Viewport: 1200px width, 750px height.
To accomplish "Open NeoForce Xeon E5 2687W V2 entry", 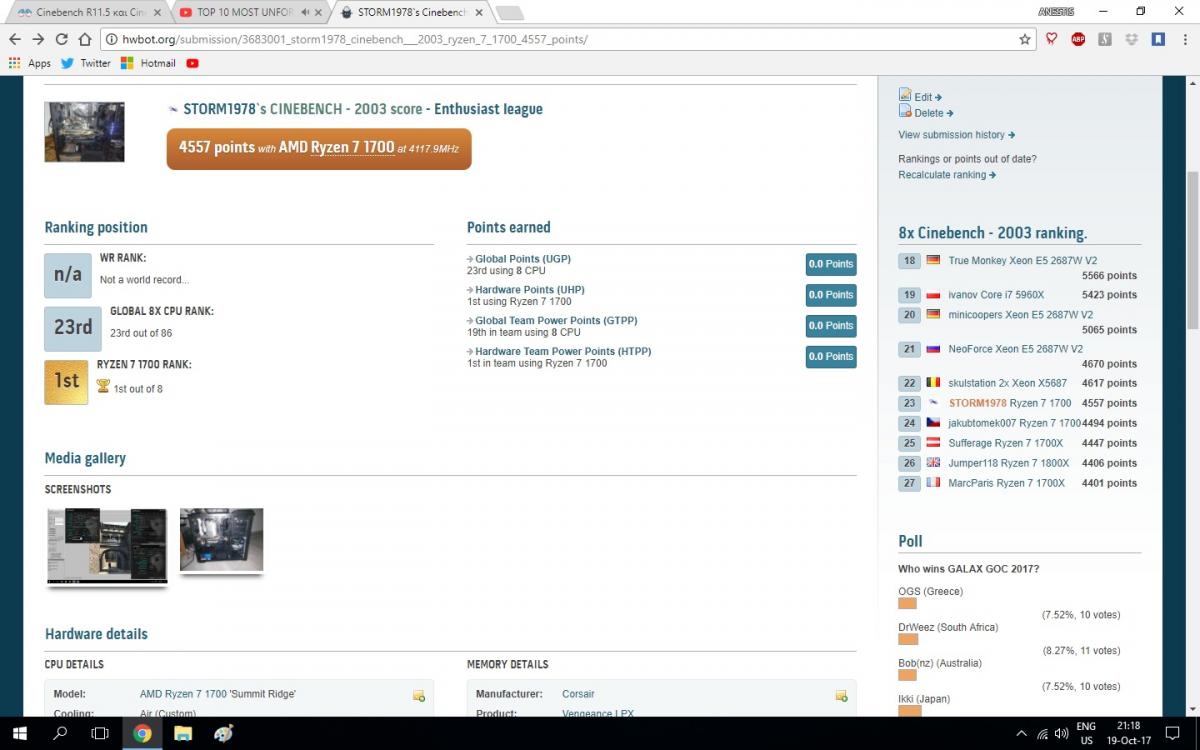I will 1015,349.
